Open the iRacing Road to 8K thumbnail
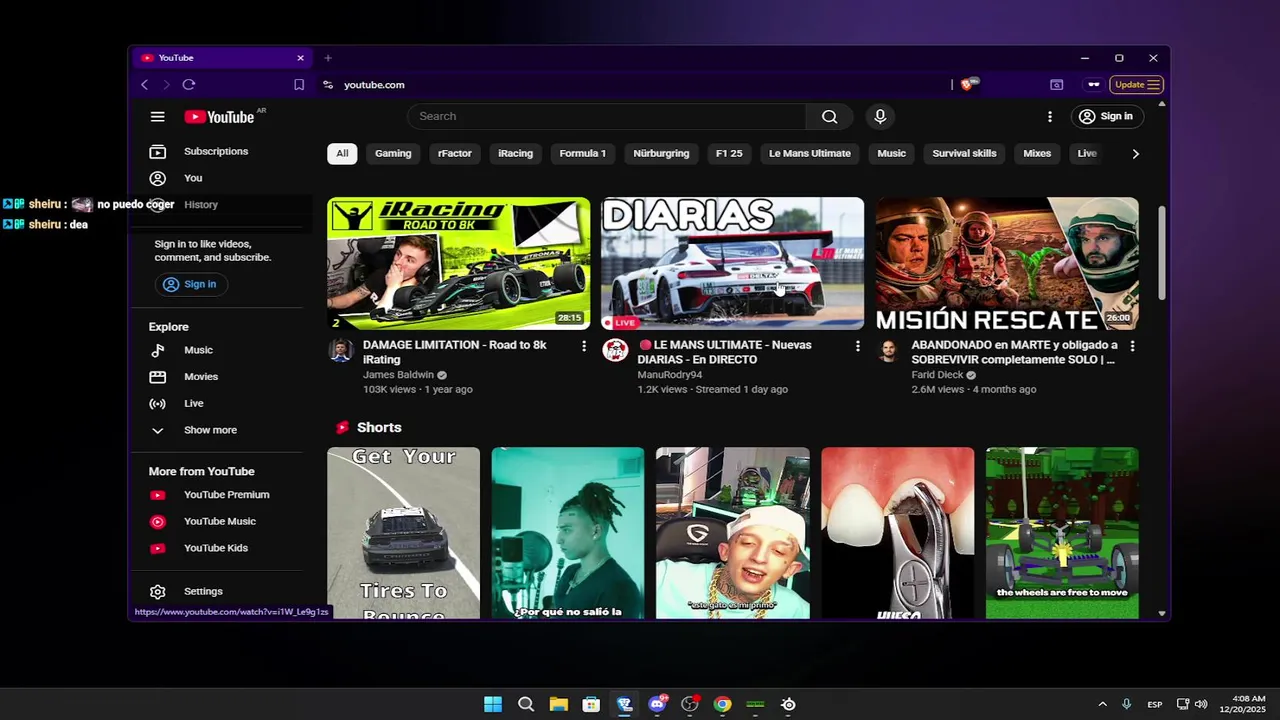The width and height of the screenshot is (1280, 720). (x=459, y=264)
